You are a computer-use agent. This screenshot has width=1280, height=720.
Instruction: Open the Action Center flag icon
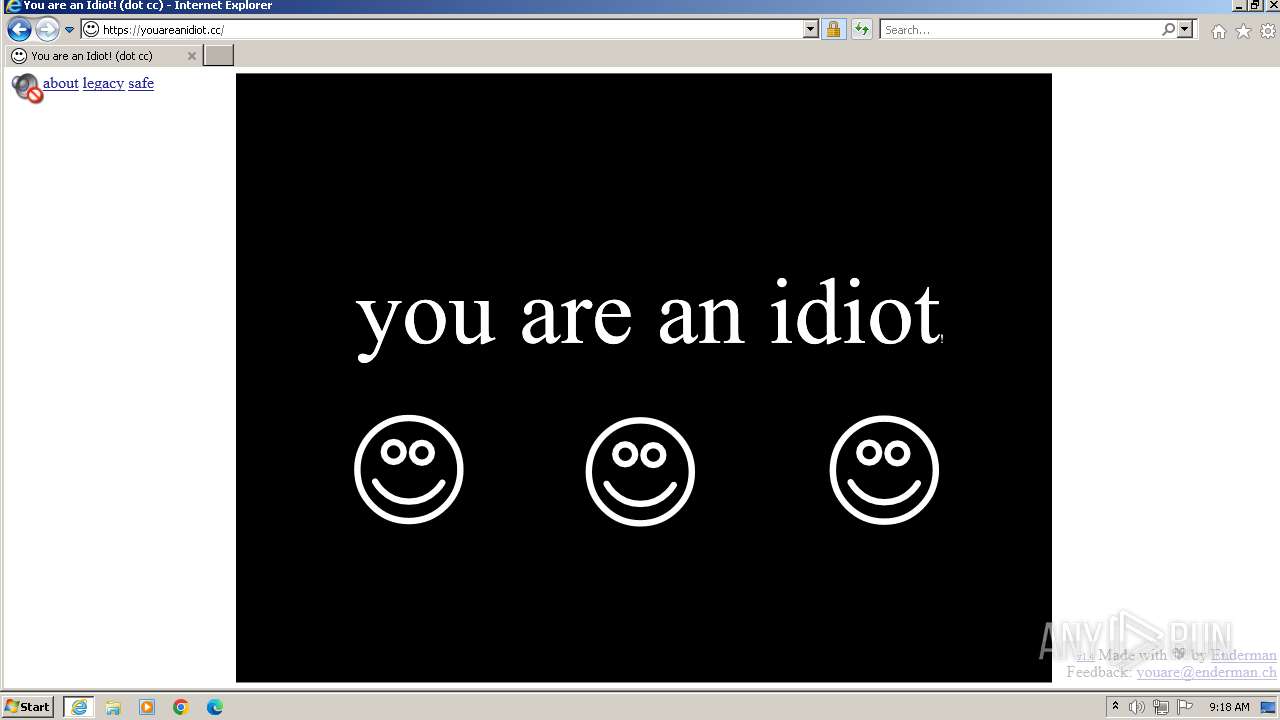[x=1185, y=707]
